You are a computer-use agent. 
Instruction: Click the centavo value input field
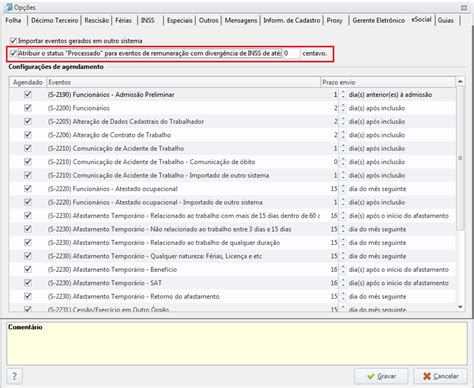click(x=291, y=53)
